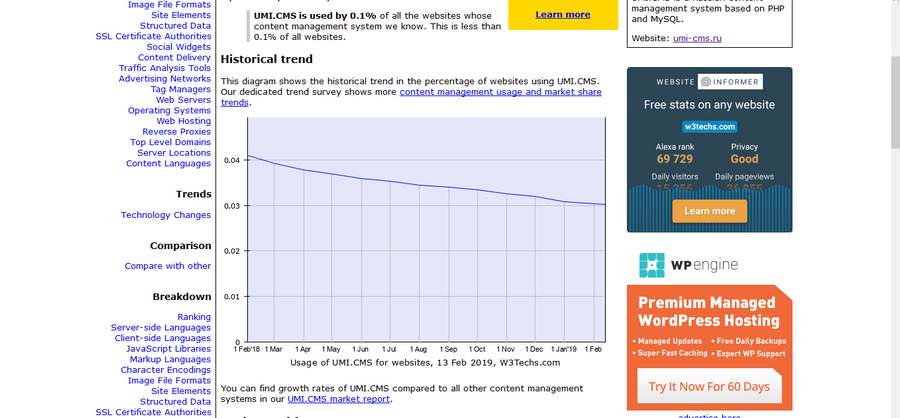Click the Privacy Good value
The image size is (900, 418).
pos(744,159)
